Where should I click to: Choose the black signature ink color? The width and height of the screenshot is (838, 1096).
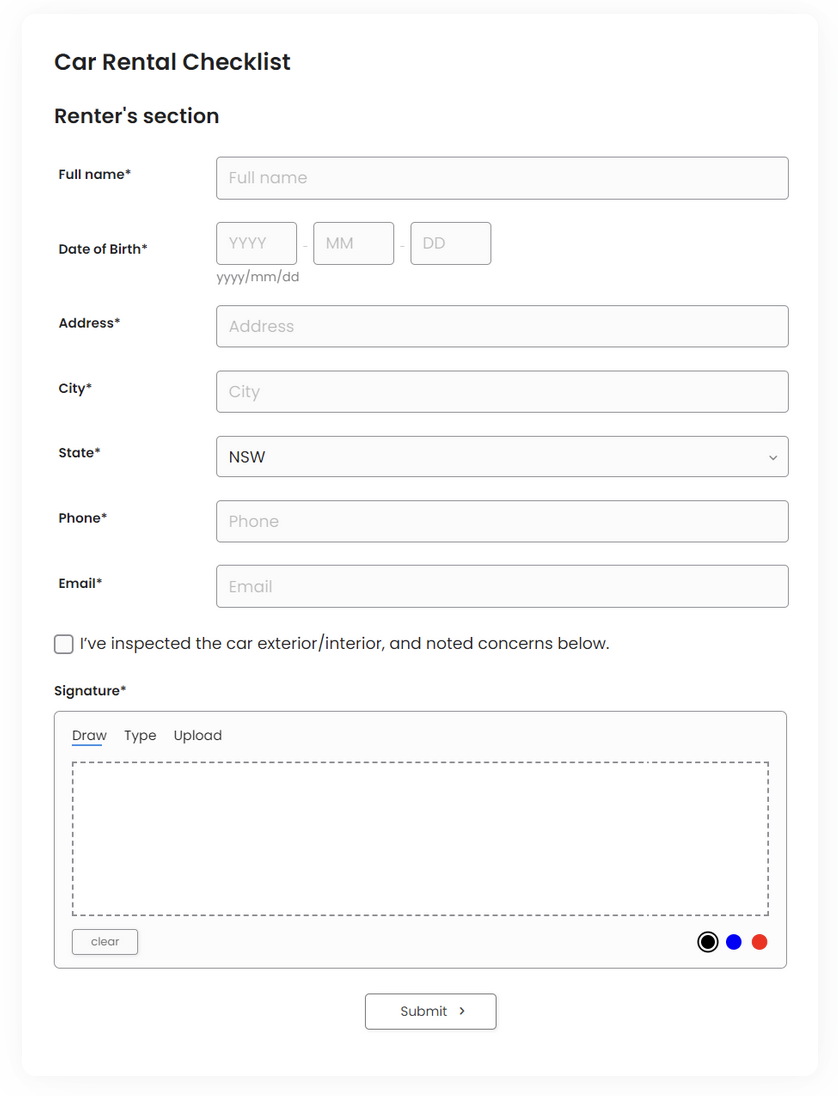click(x=708, y=942)
